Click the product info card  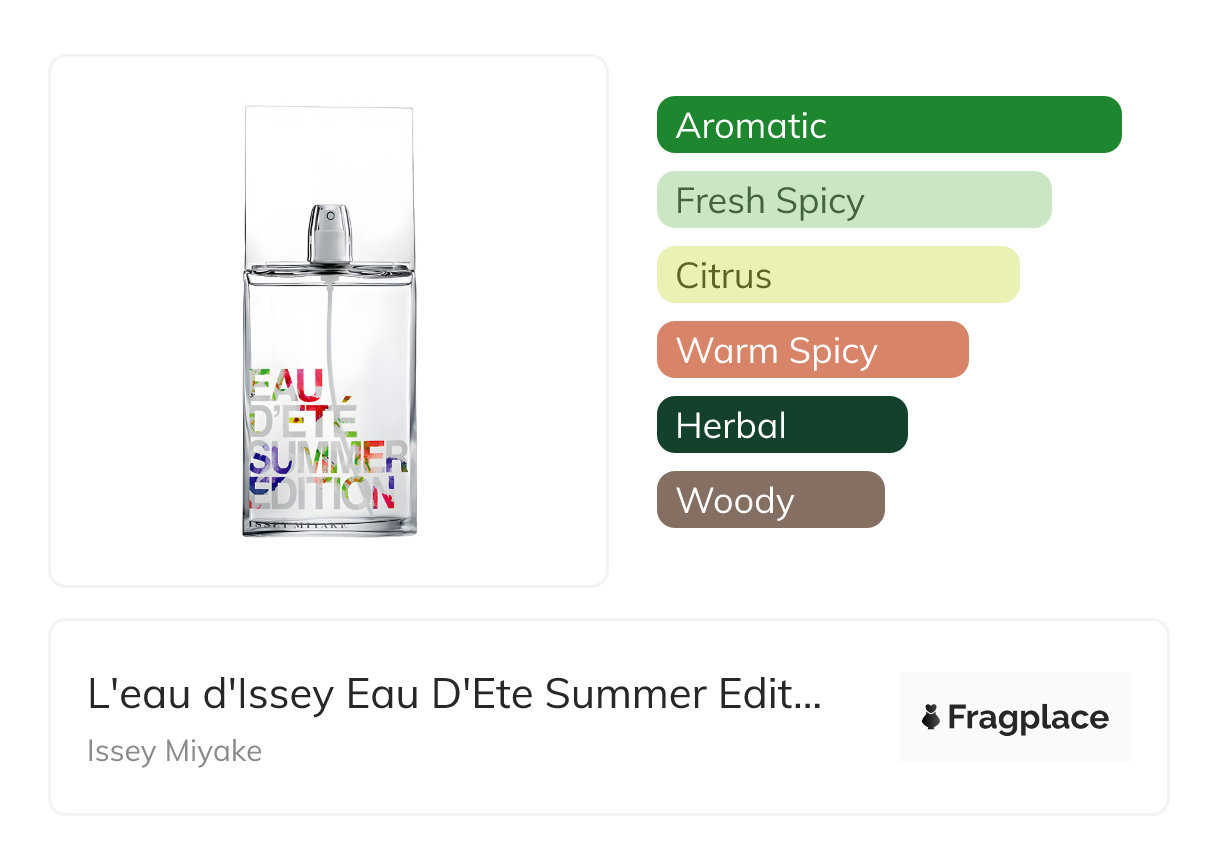(x=609, y=717)
